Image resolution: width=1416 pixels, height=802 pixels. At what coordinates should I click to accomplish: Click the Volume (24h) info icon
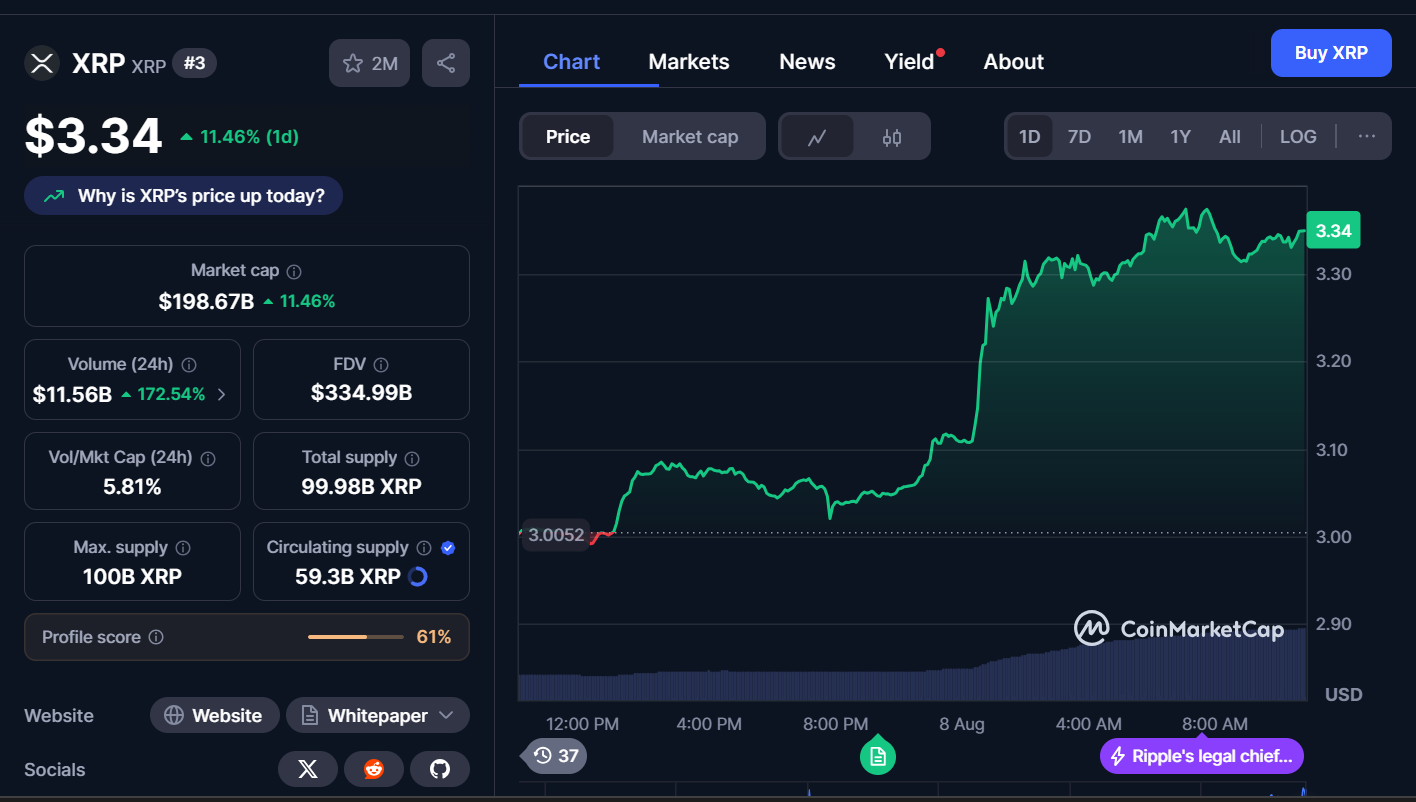[x=189, y=365]
